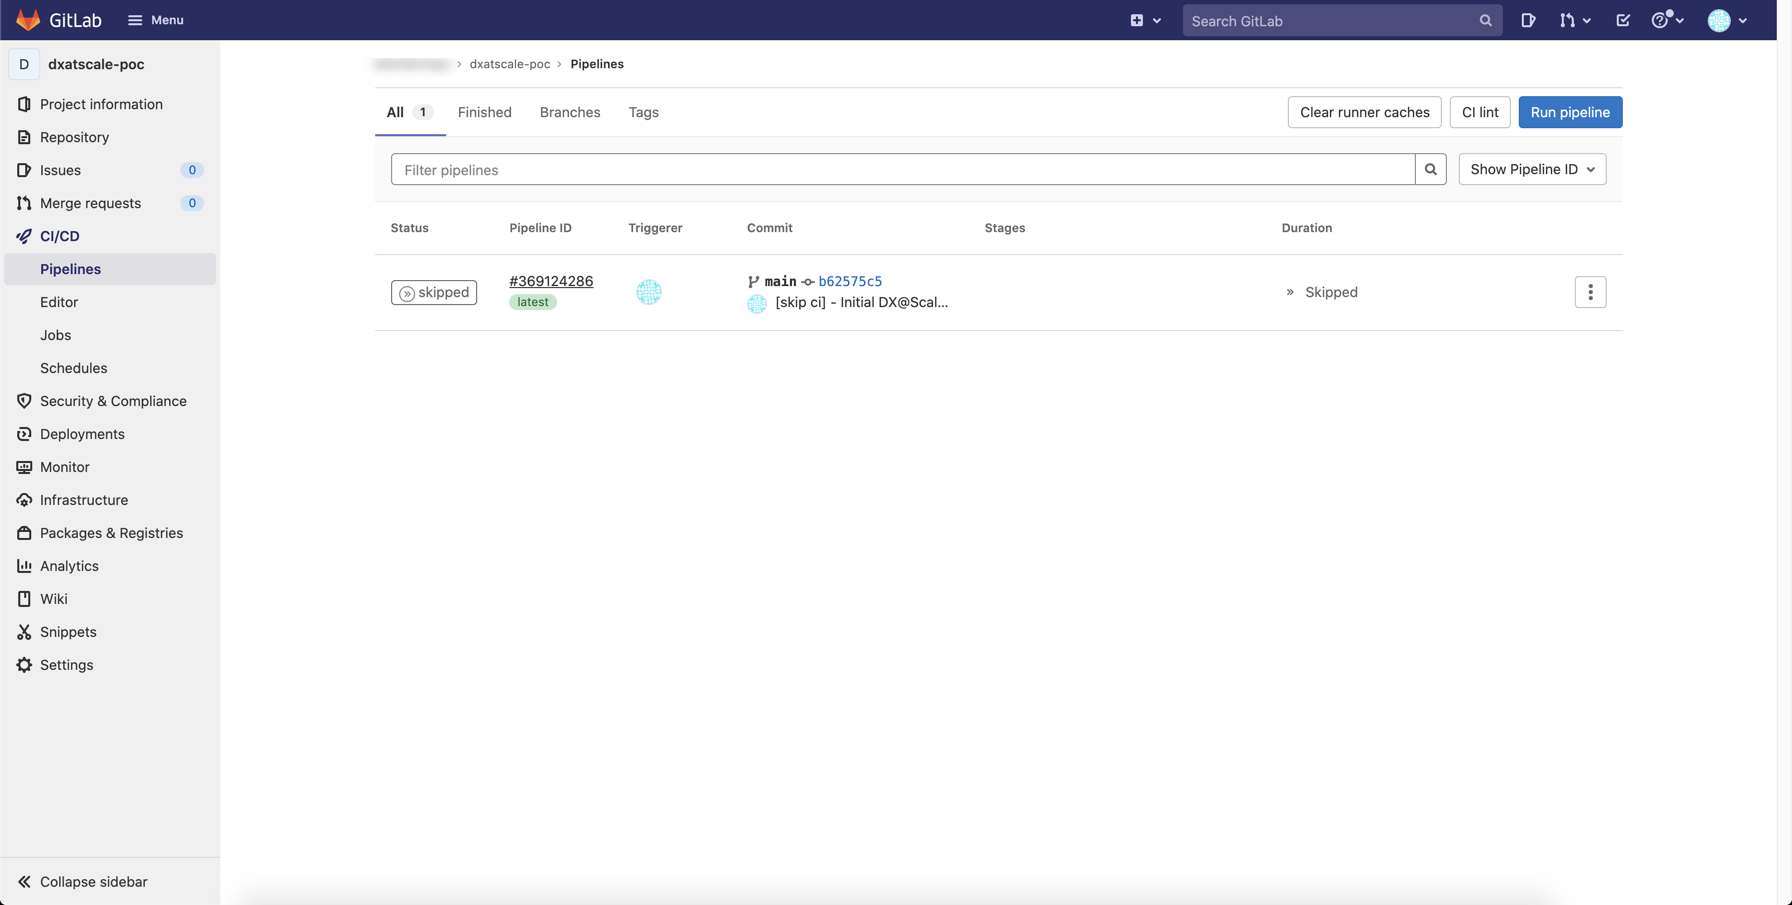Open commit b62575c5 link
The width and height of the screenshot is (1792, 905).
pos(850,281)
